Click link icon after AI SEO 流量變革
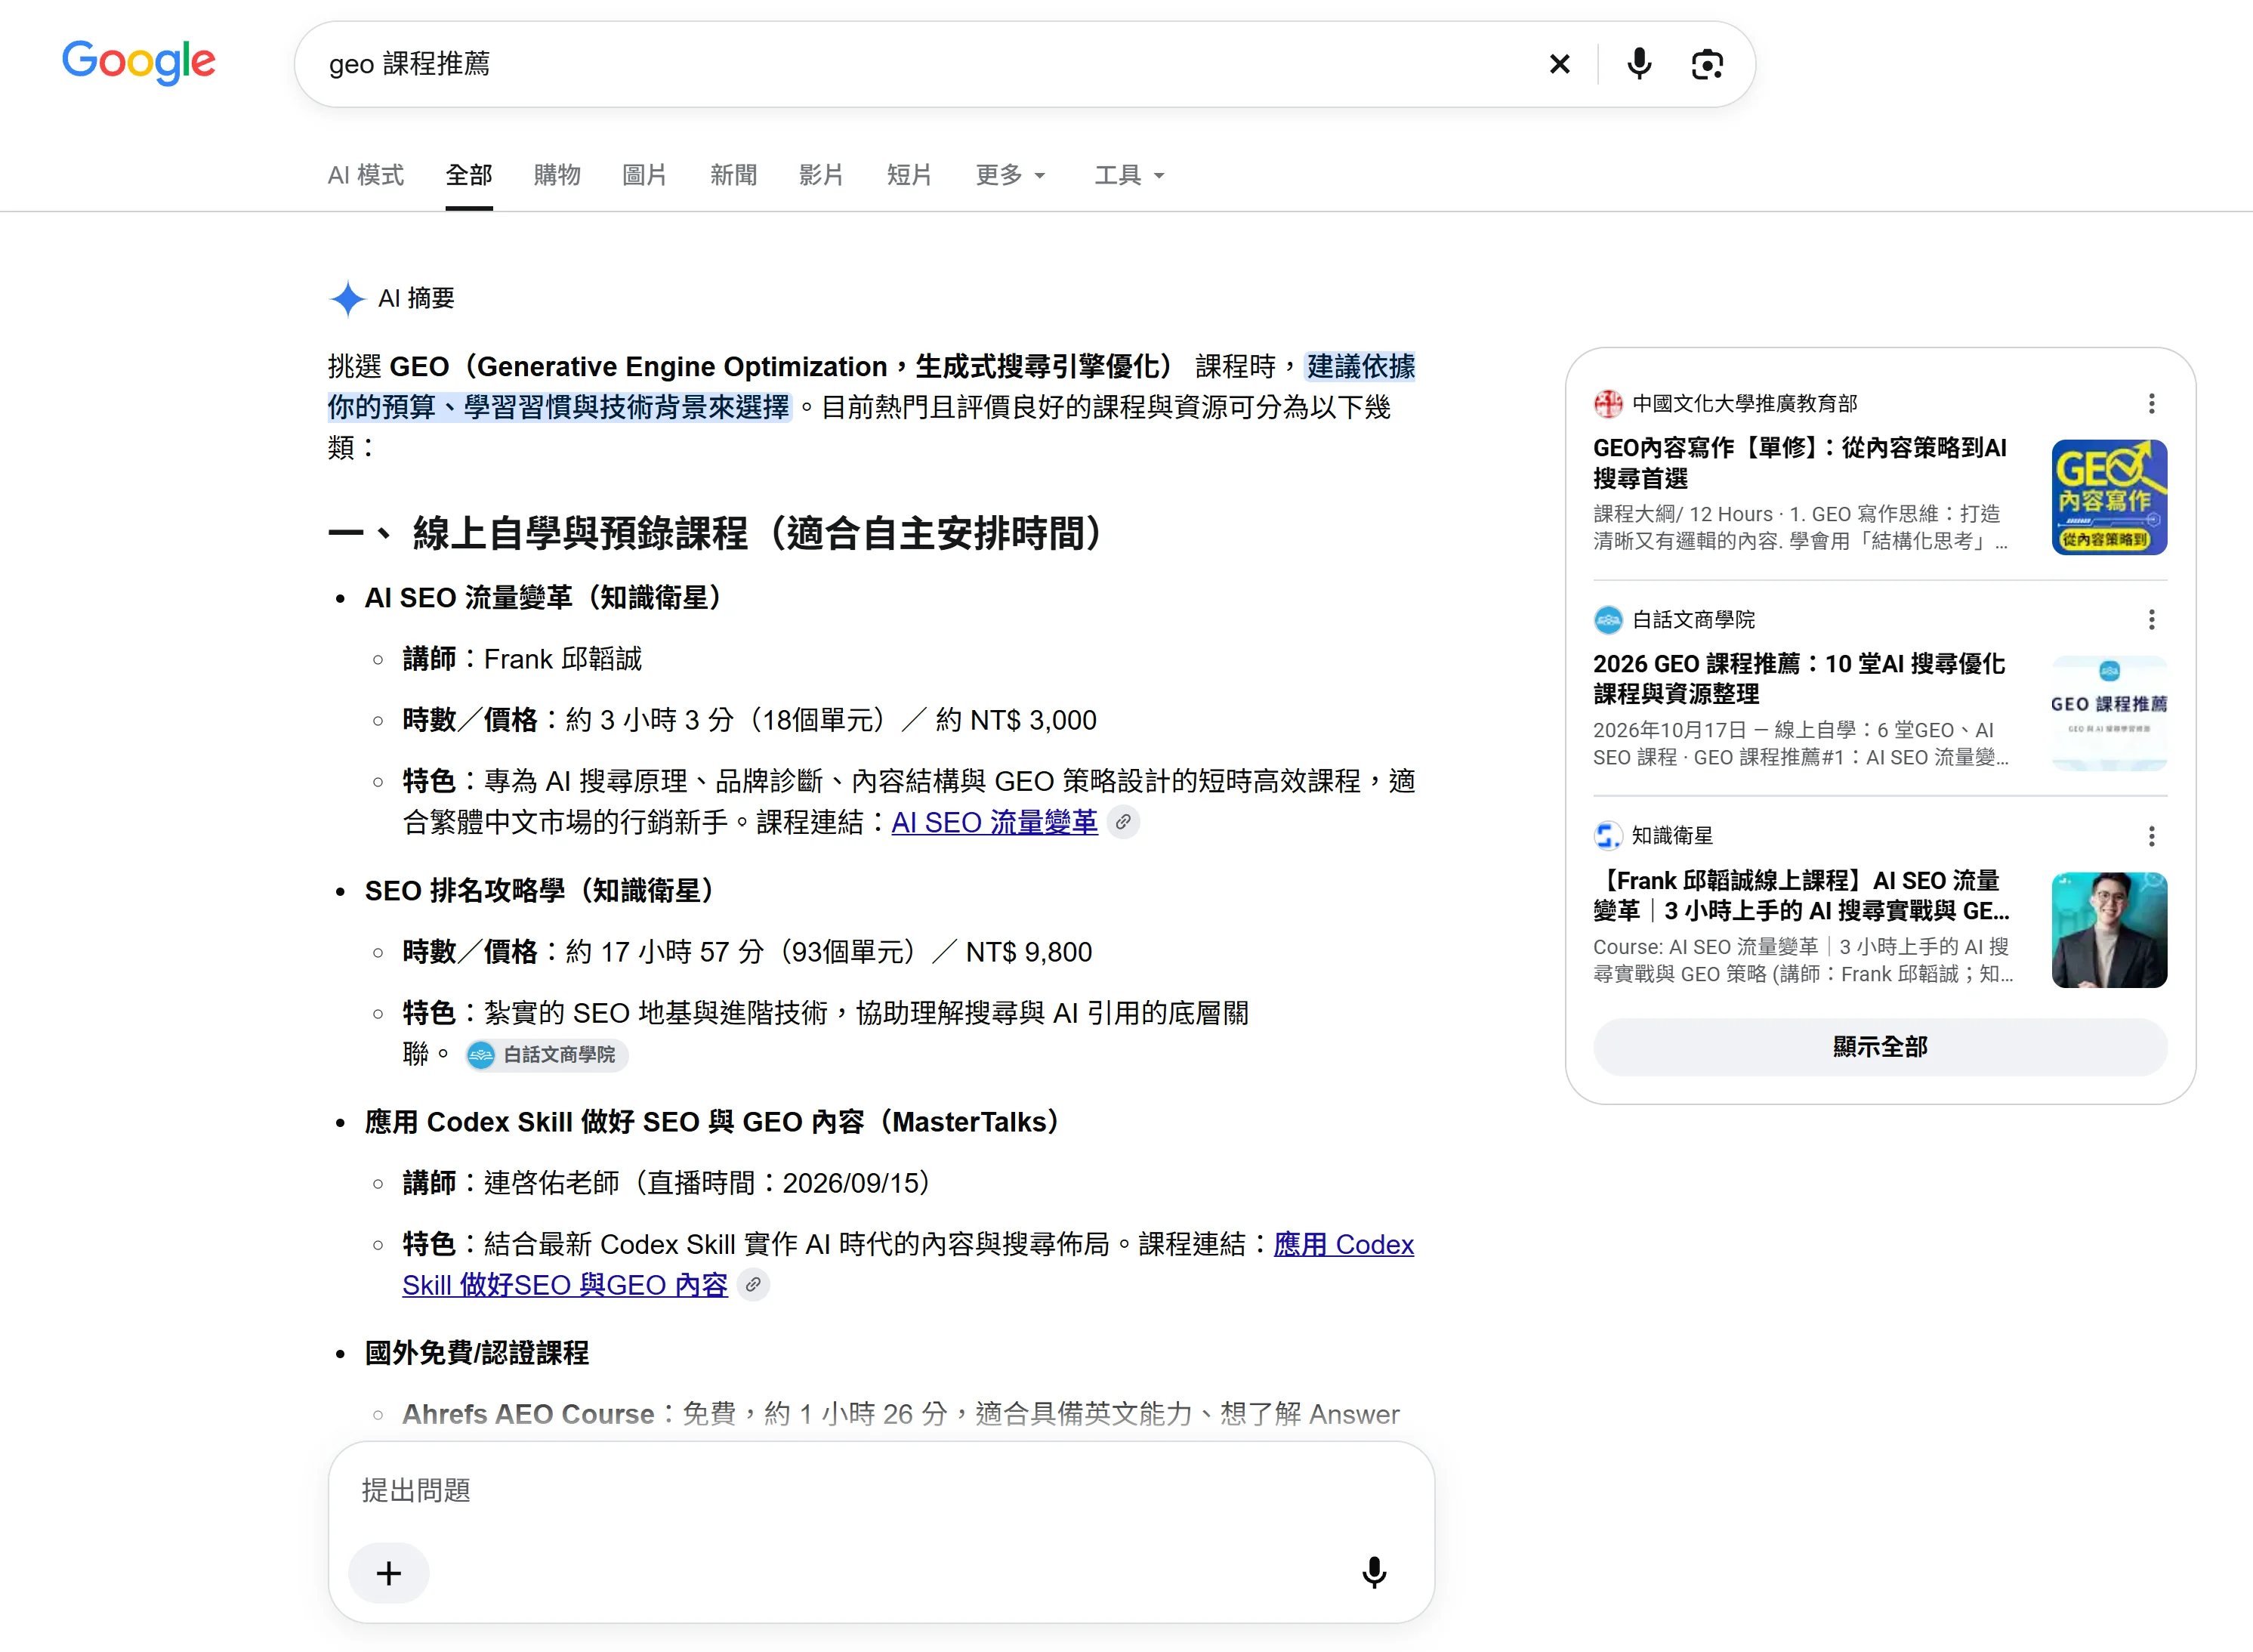The image size is (2253, 1652). pos(1123,822)
